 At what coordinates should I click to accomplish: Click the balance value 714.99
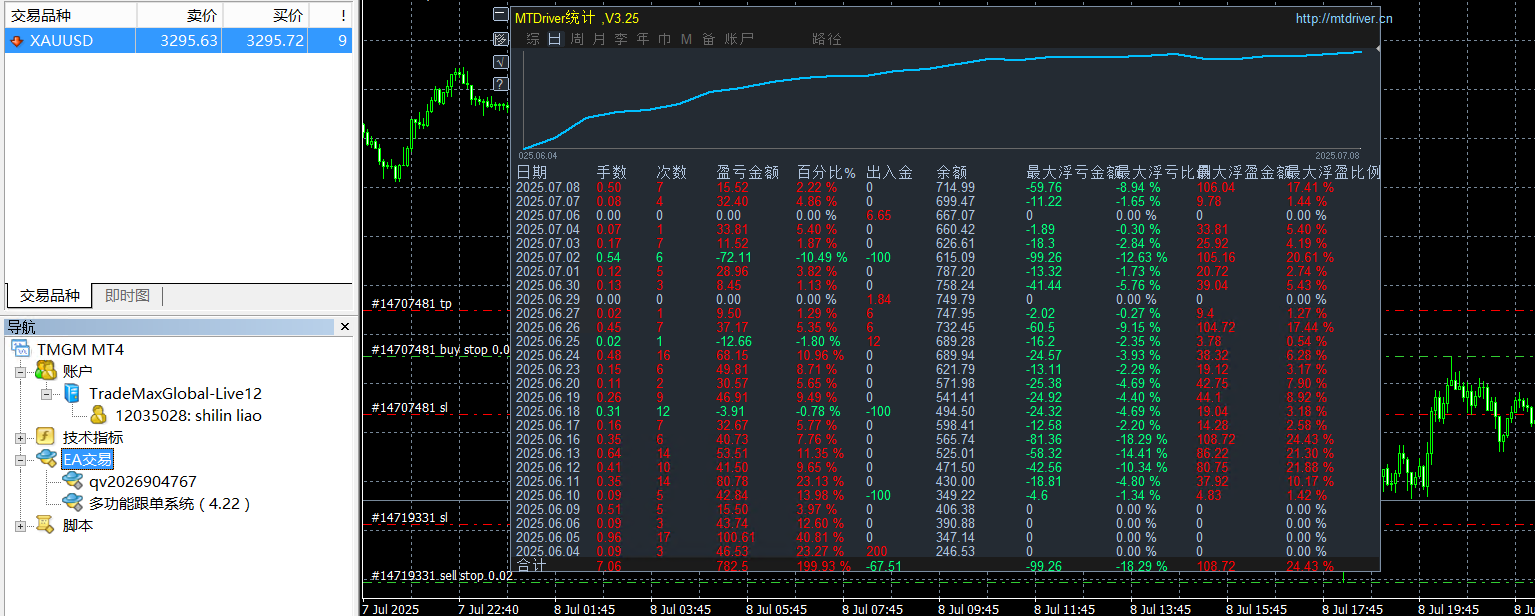pos(955,187)
